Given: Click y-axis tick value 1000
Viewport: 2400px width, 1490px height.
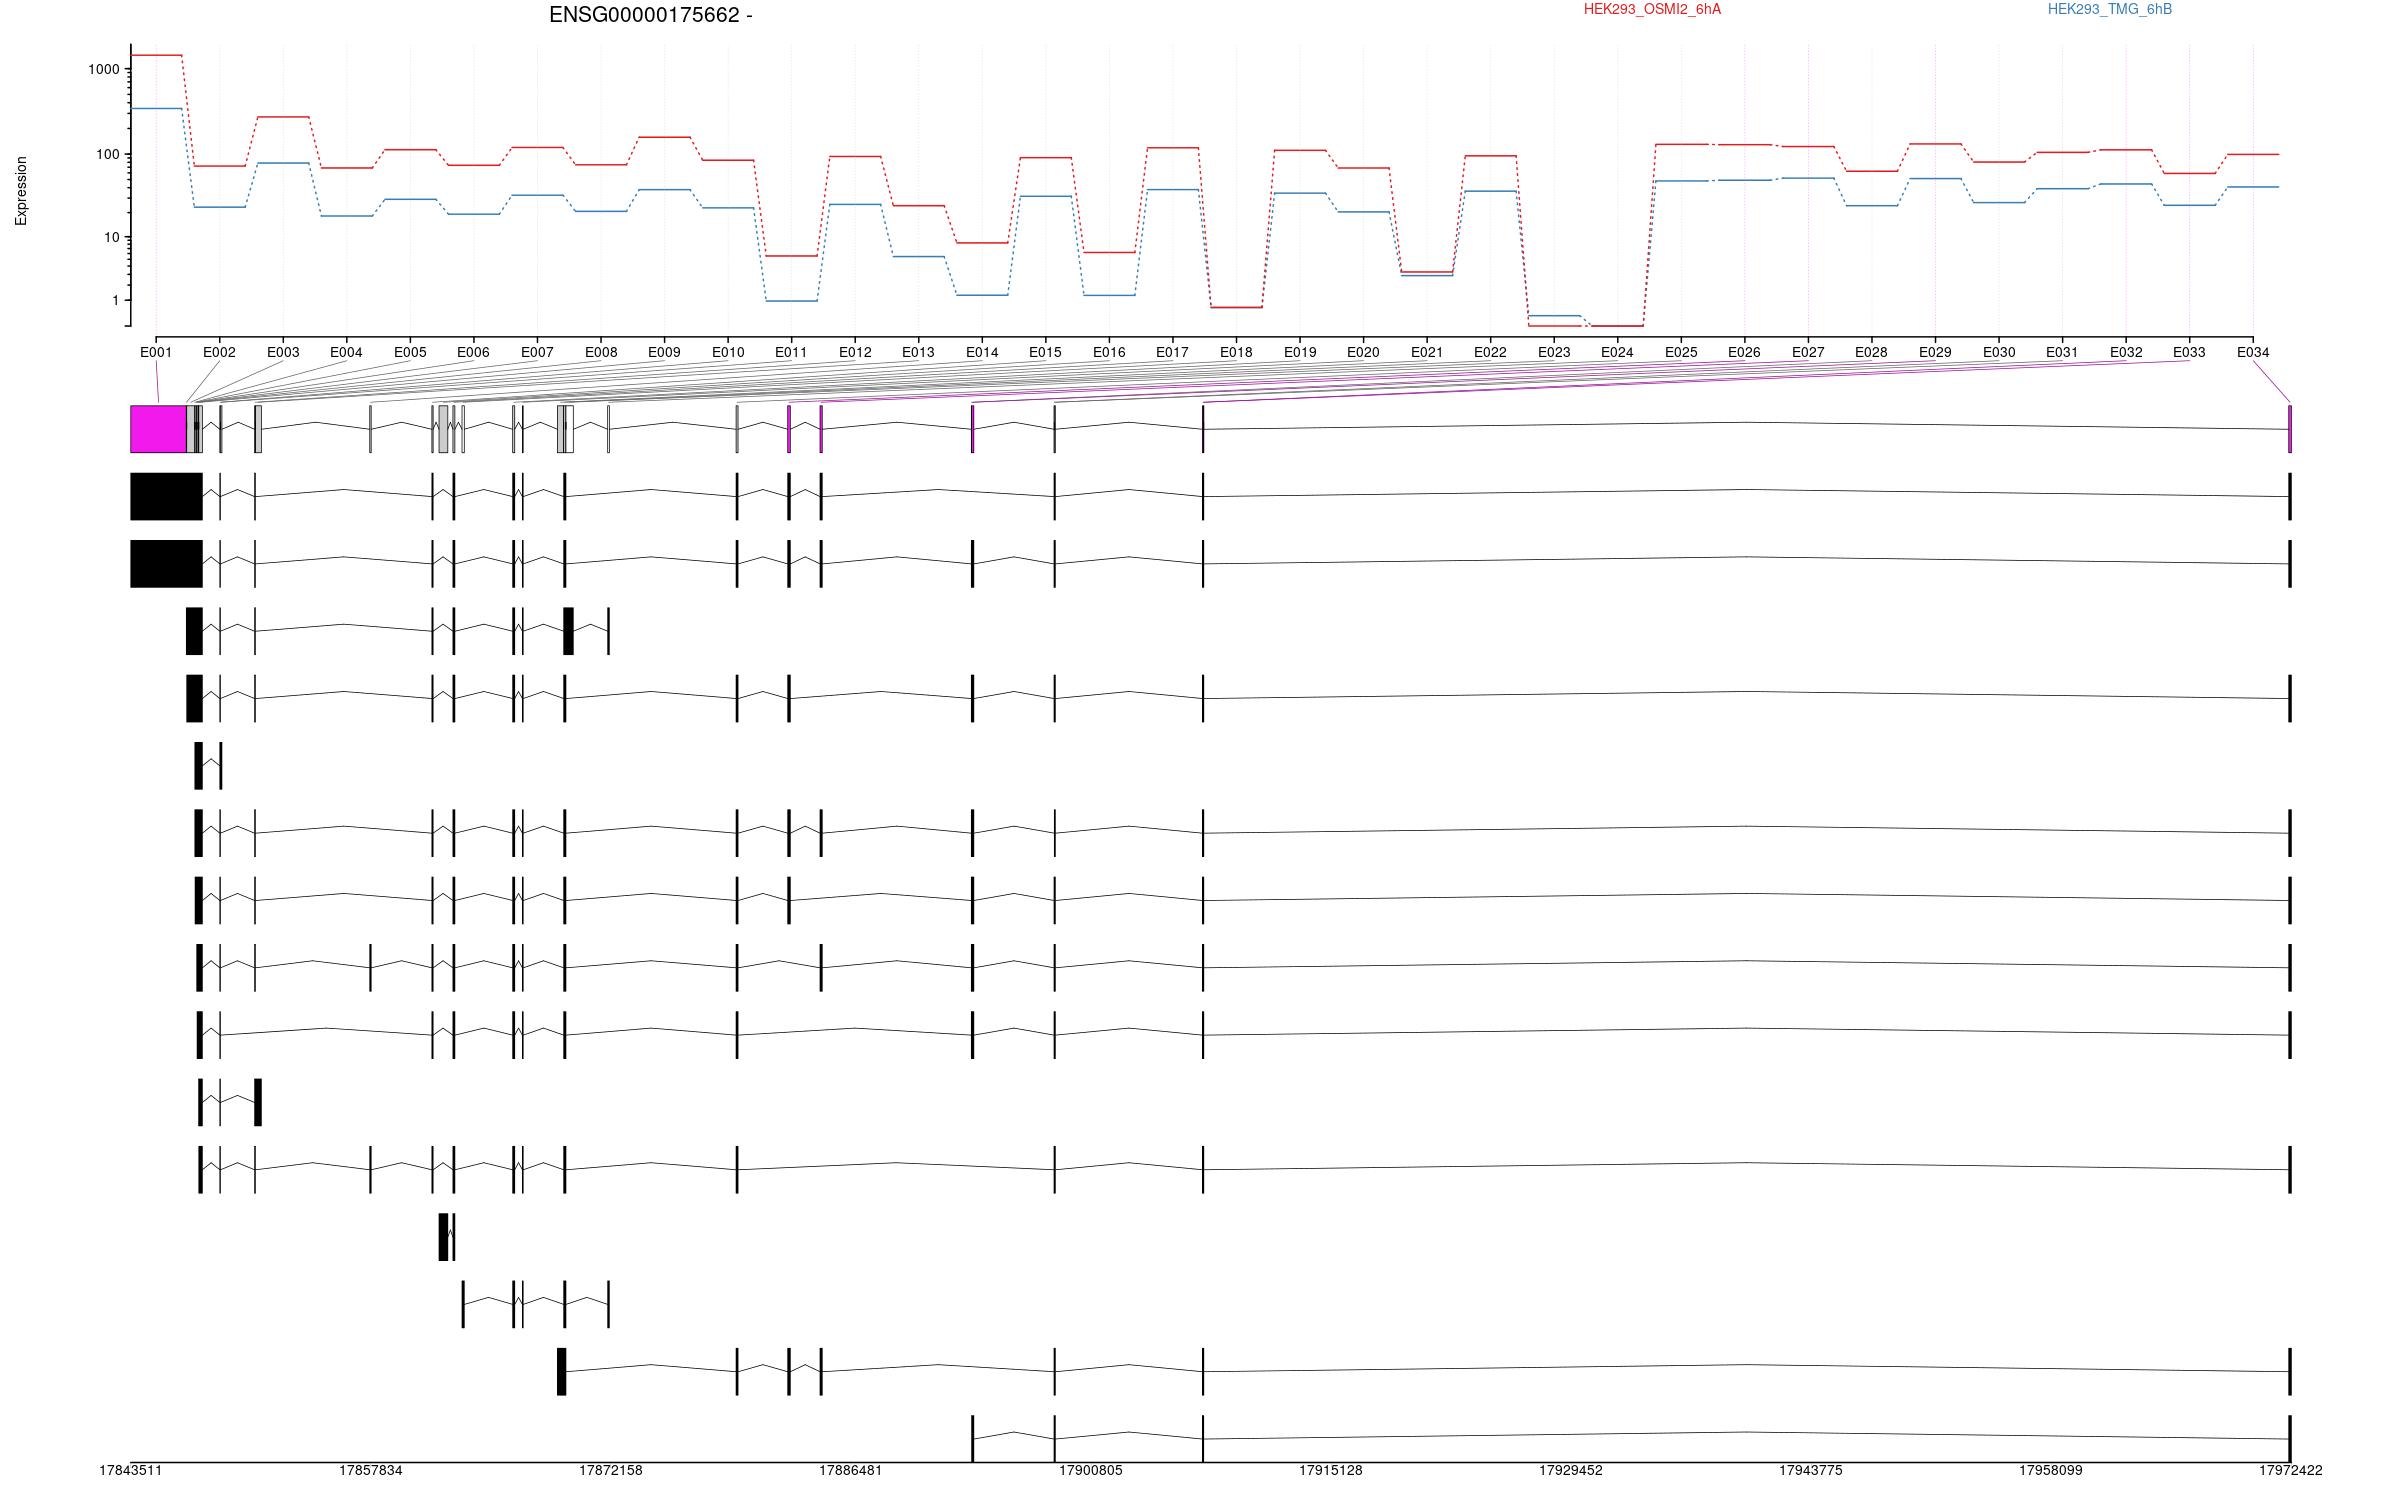Looking at the screenshot, I should click(x=104, y=69).
